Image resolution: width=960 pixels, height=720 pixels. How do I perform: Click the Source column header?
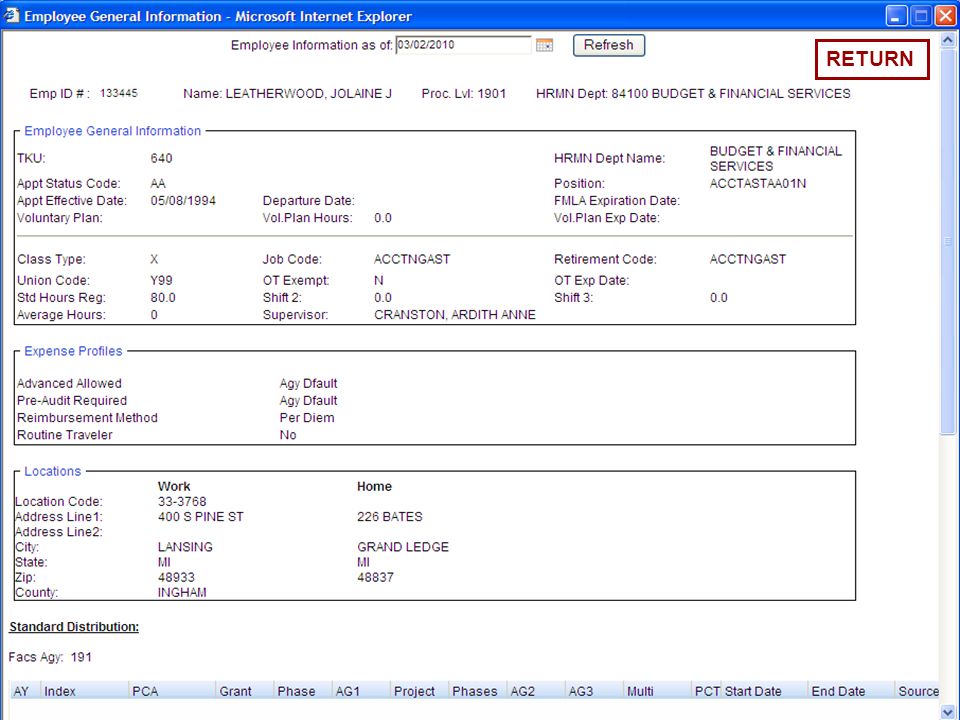(917, 691)
